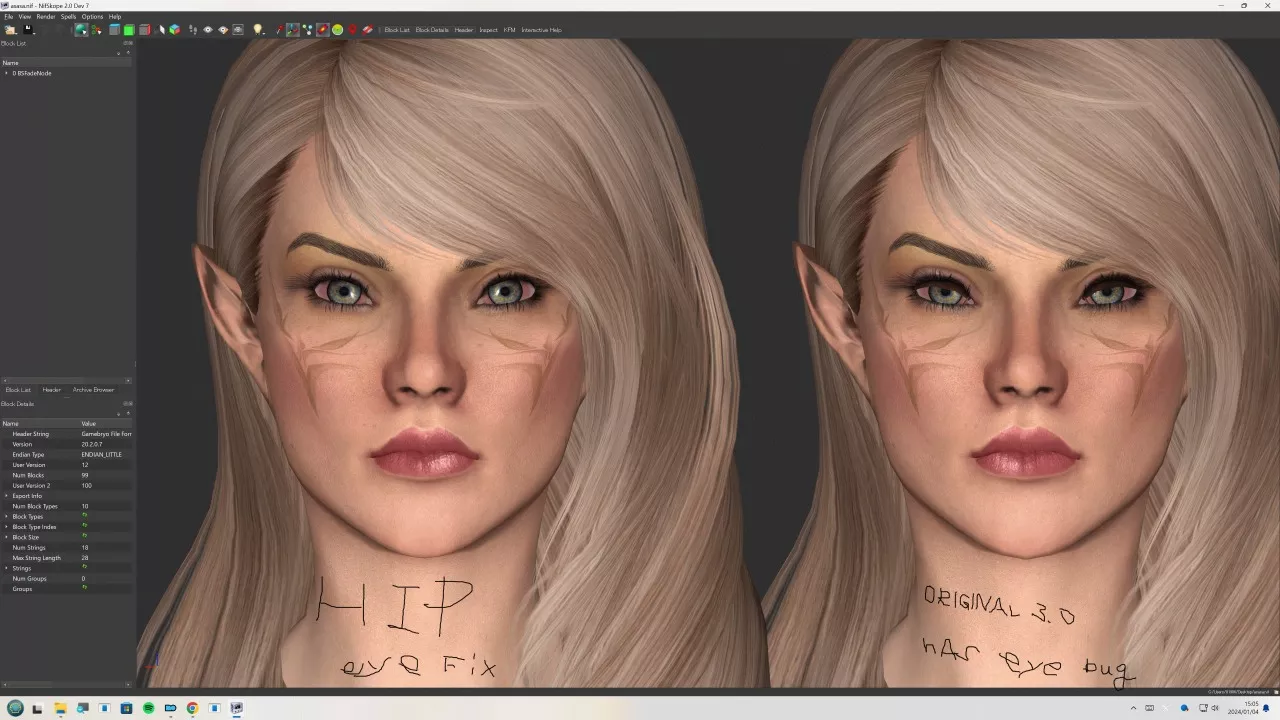Click the light bulb lighting icon
This screenshot has height=720, width=1280.
[x=258, y=30]
